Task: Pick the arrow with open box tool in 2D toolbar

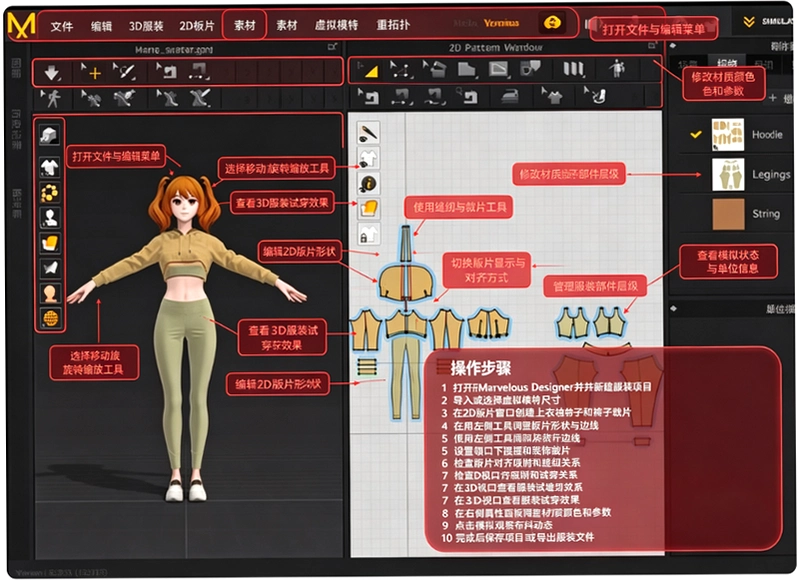Action: 434,69
